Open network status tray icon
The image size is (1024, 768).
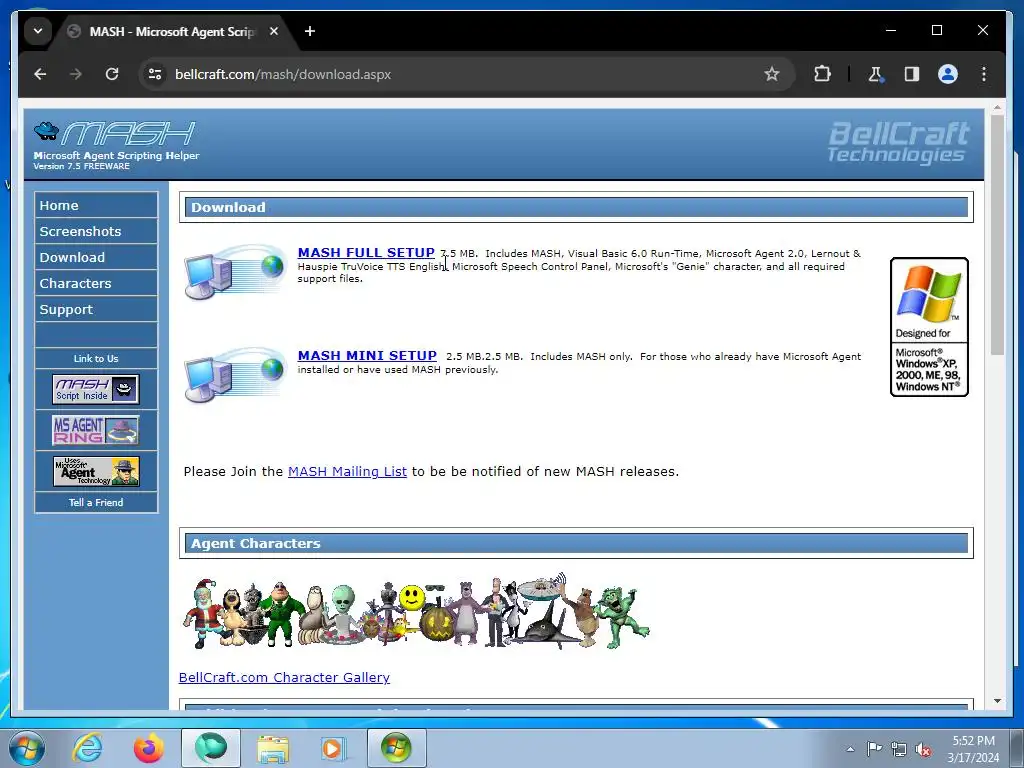pos(899,749)
